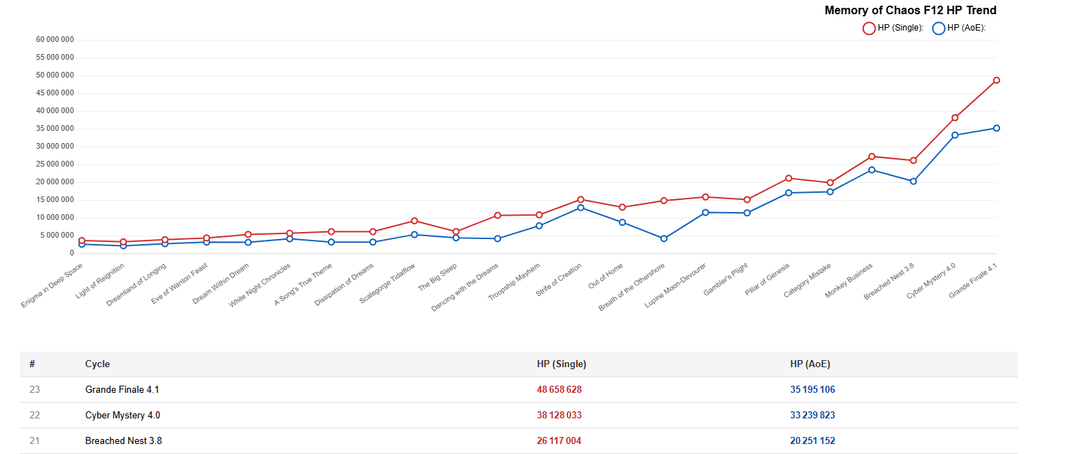Image resolution: width=1080 pixels, height=454 pixels.
Task: Click the # column header
Action: (x=33, y=364)
